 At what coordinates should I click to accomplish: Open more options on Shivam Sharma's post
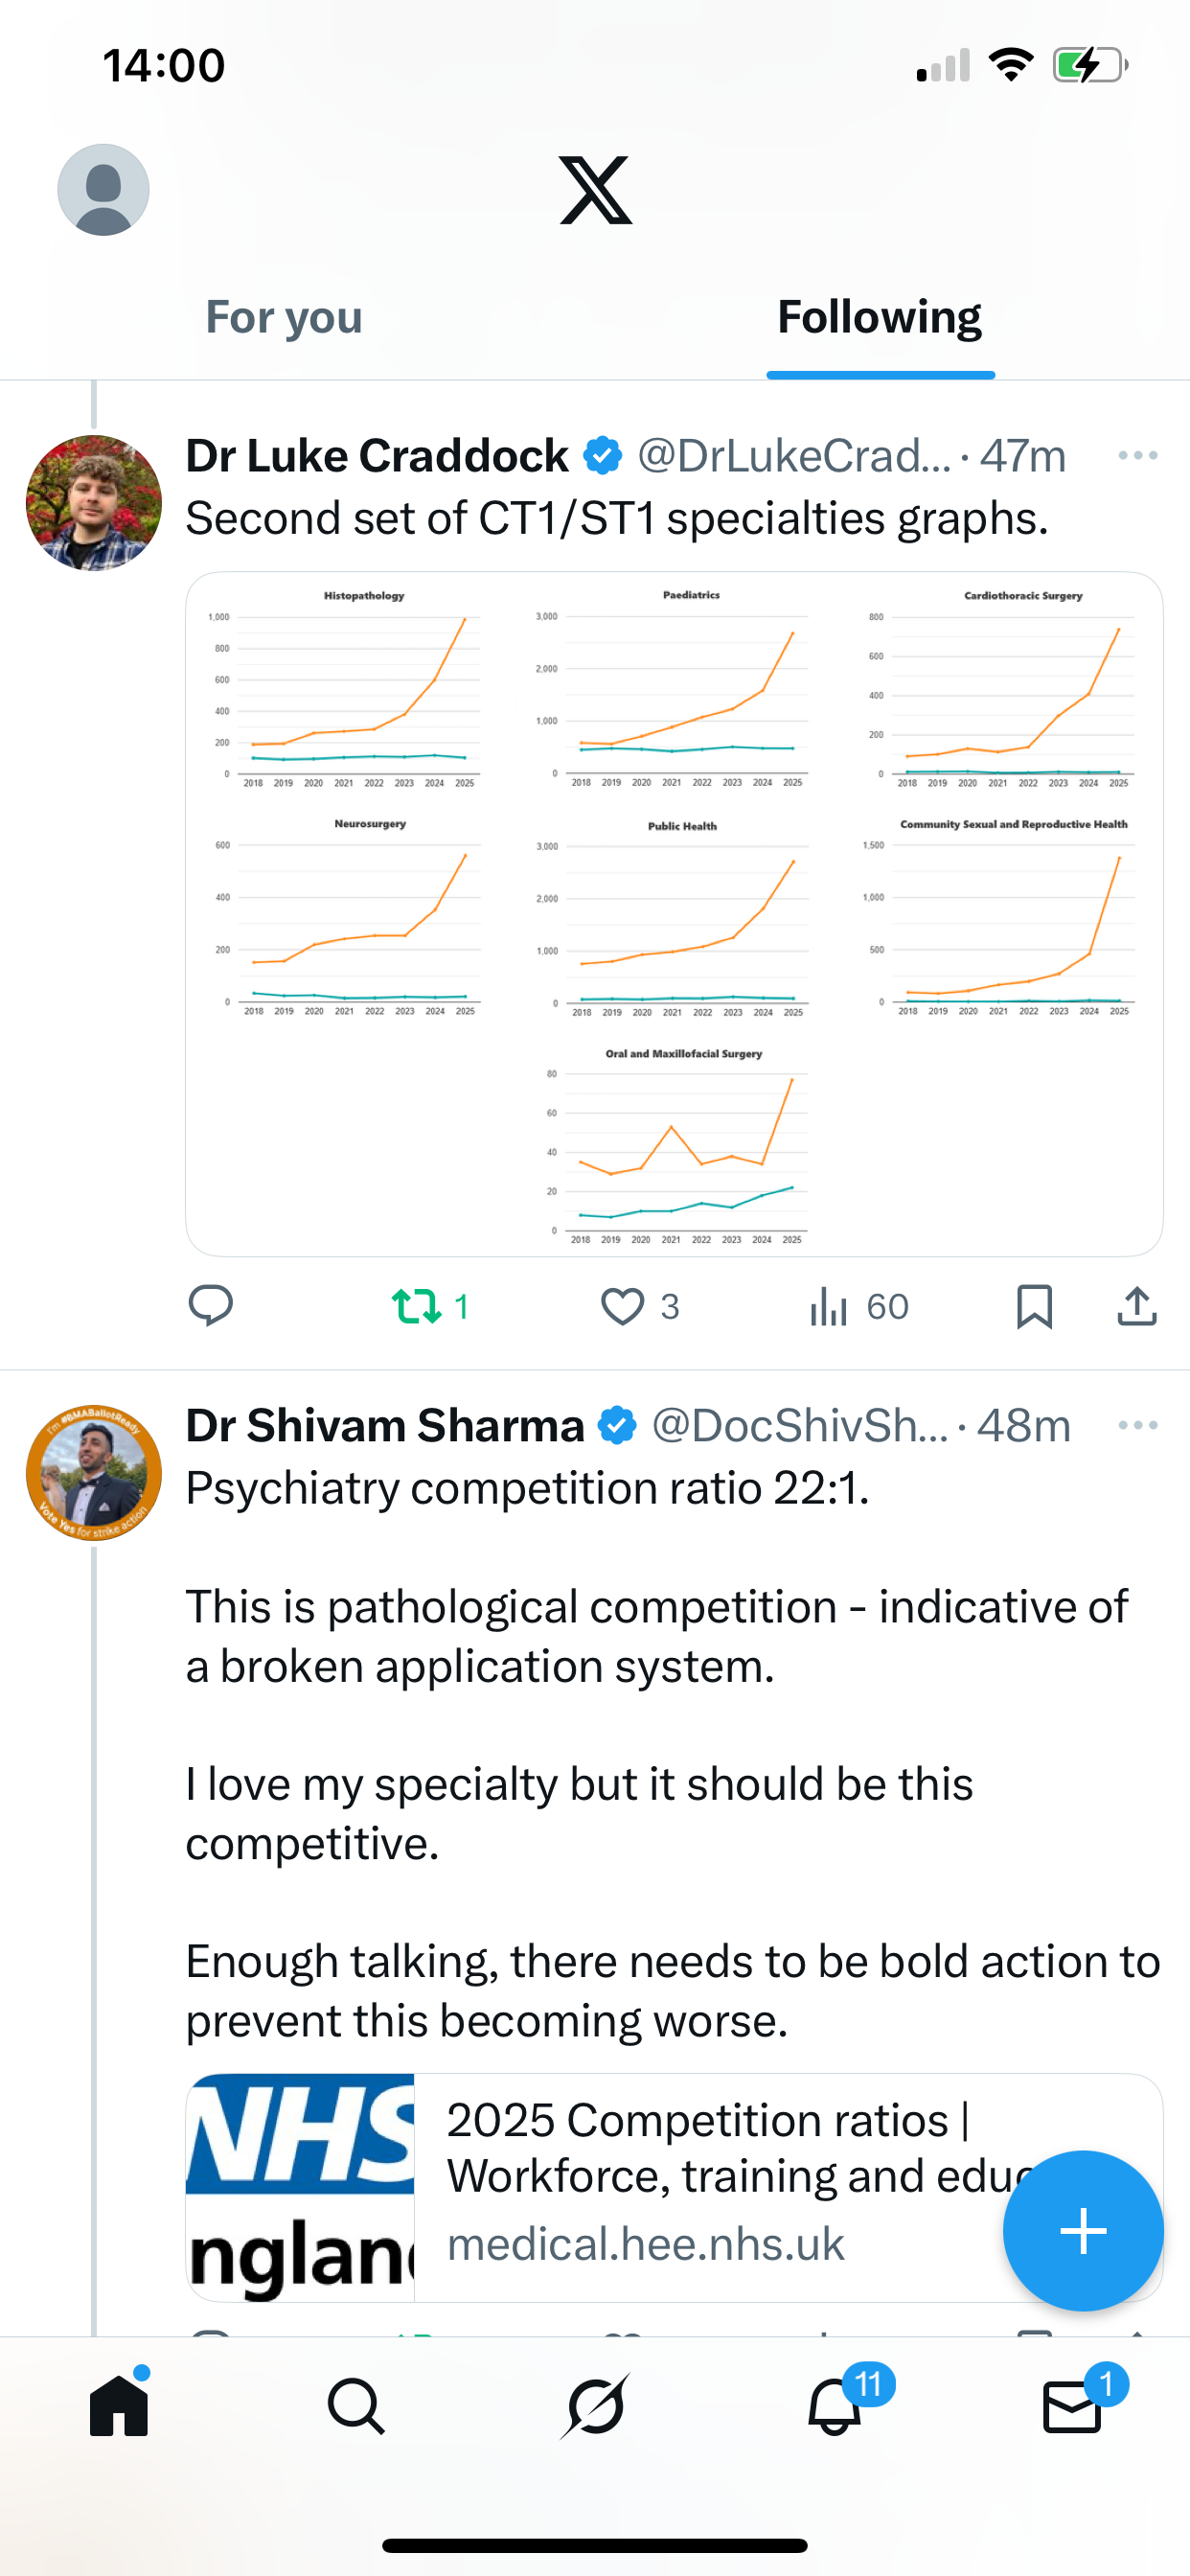1137,1425
